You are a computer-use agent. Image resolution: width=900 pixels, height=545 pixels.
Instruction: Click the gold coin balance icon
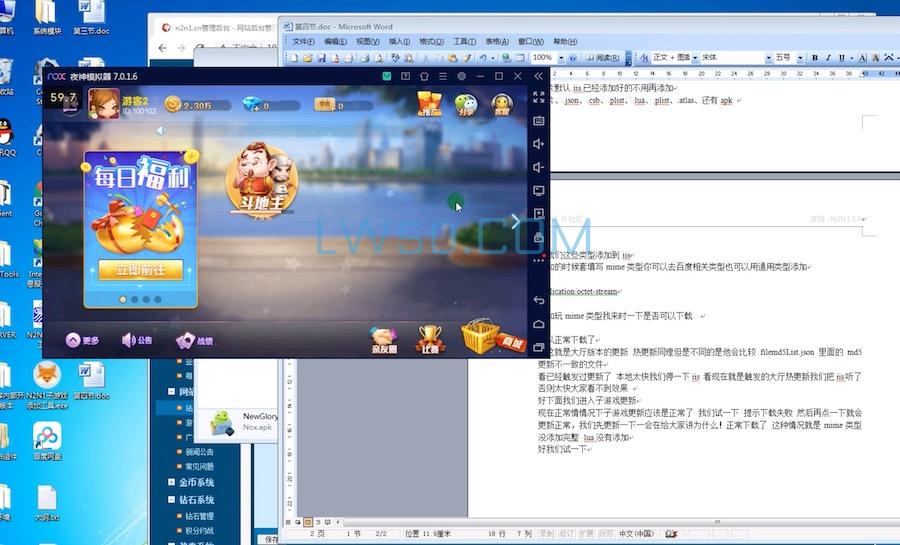(x=173, y=104)
